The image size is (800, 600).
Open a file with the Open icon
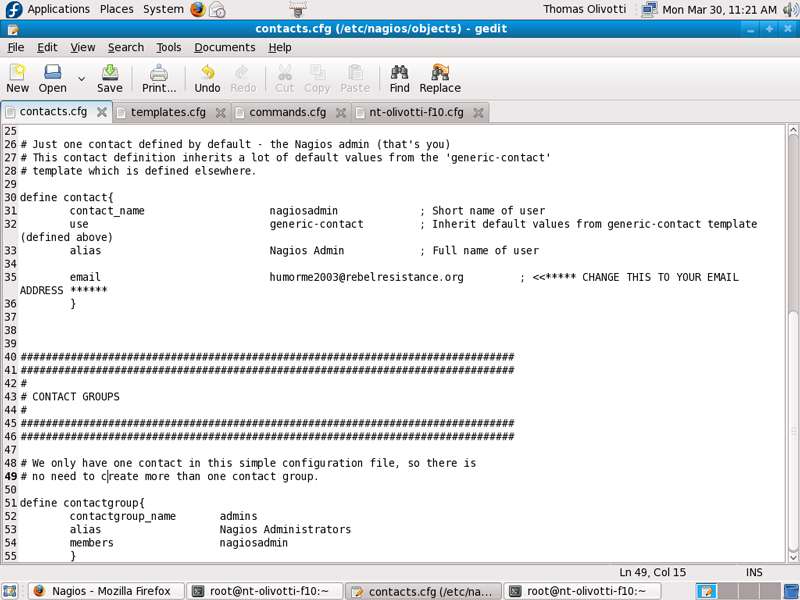(53, 79)
